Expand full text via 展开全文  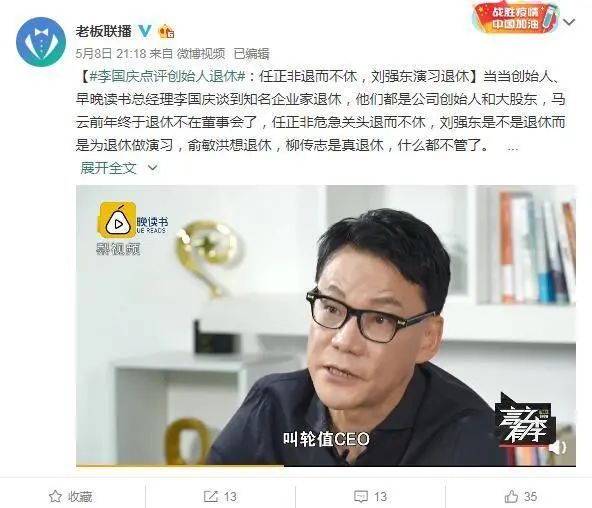tap(108, 168)
